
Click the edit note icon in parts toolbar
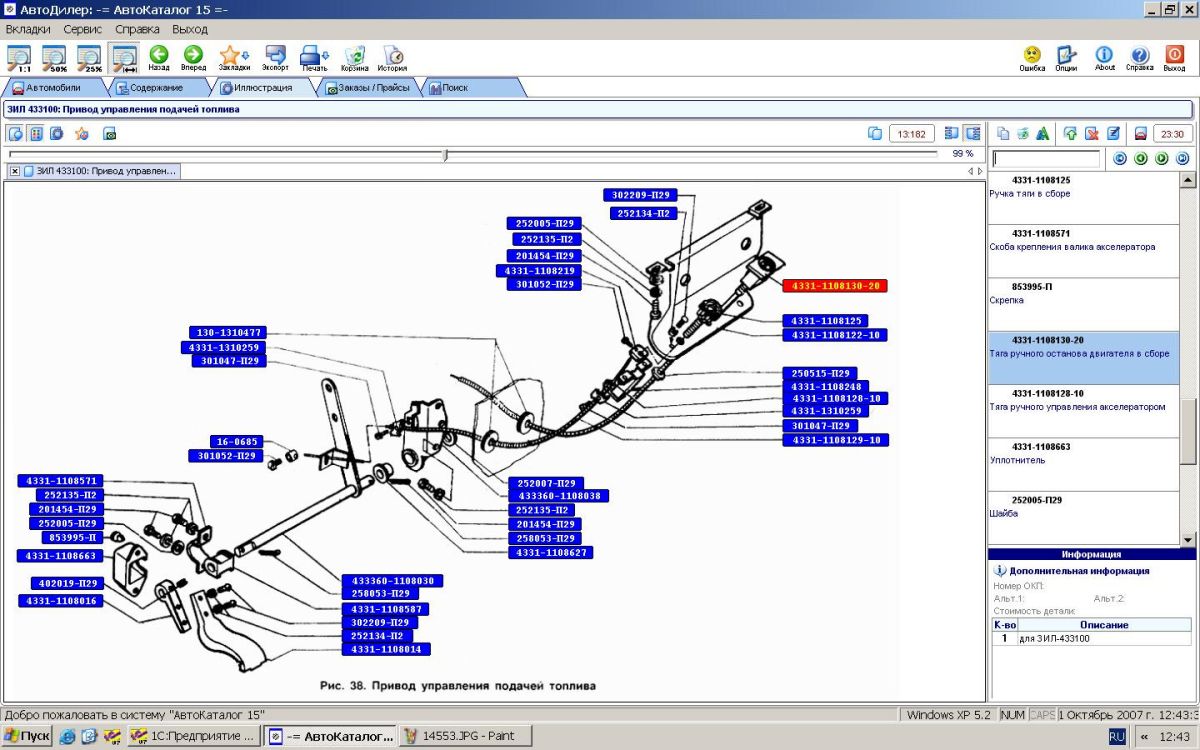coord(1112,133)
